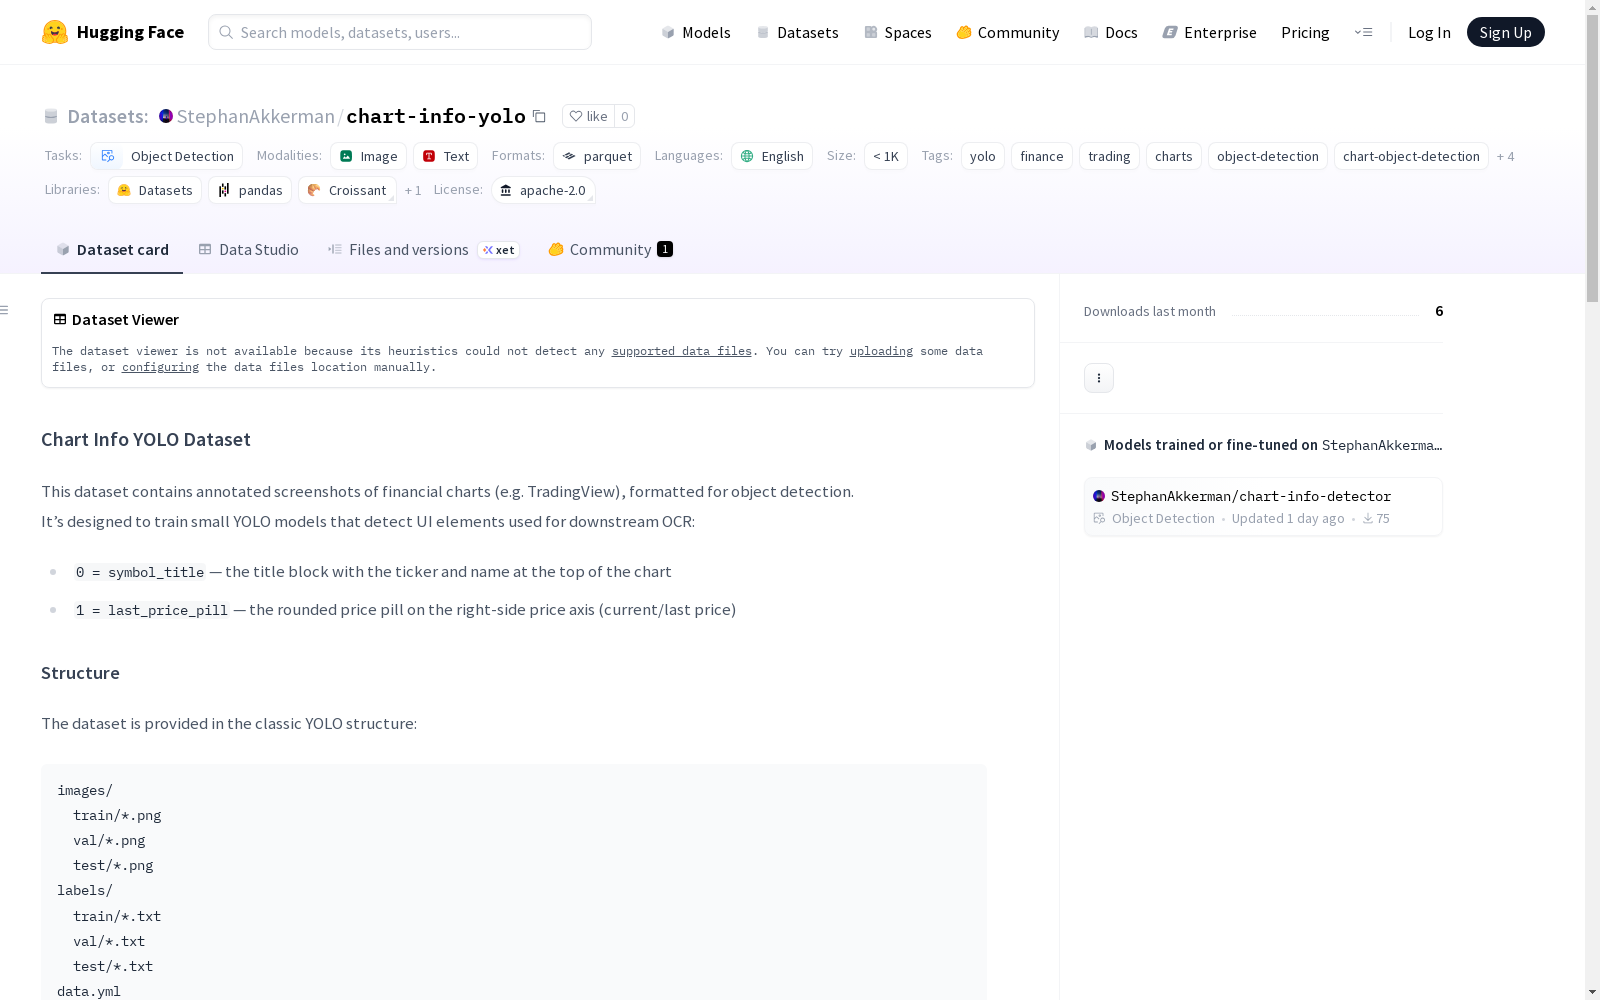Viewport: 1600px width, 1000px height.
Task: Click the yolo tag
Action: (983, 156)
